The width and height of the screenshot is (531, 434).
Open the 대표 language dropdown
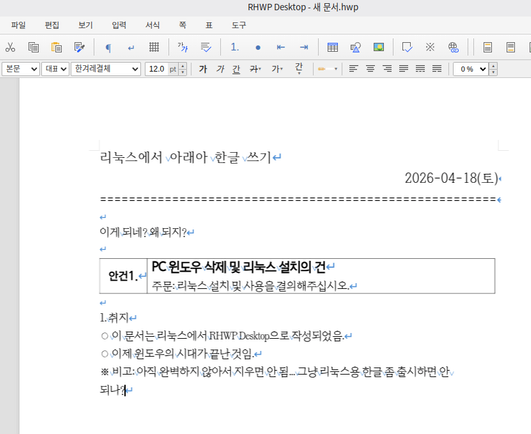click(56, 69)
